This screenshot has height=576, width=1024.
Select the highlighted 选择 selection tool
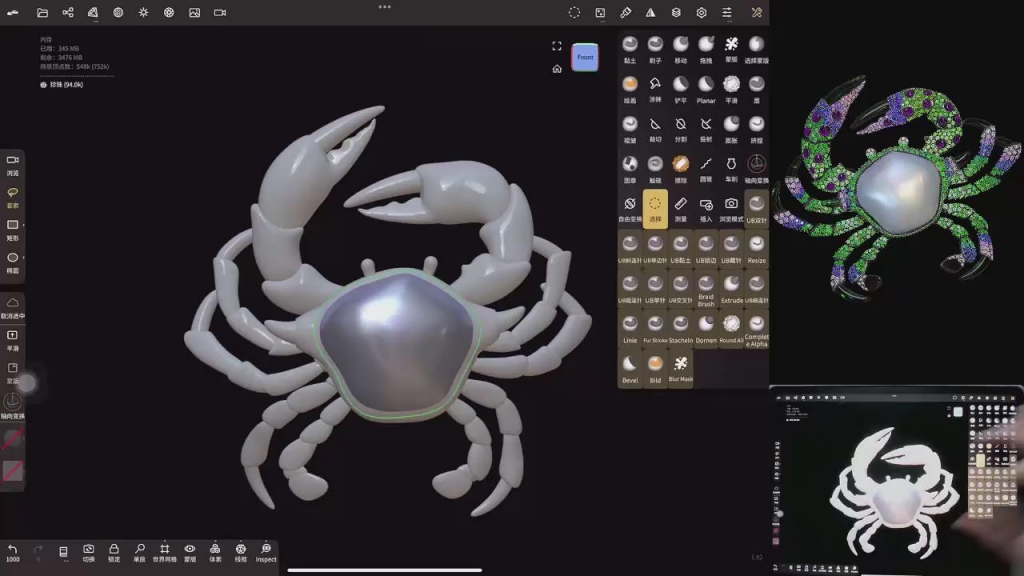(655, 209)
